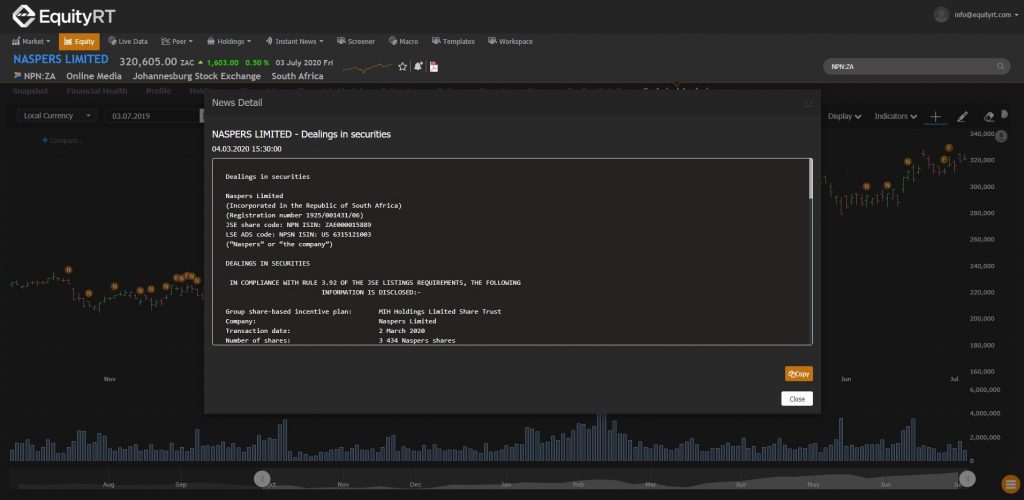Click the Snapshot tab
Screen dimensions: 1024x500
pyautogui.click(x=30, y=91)
